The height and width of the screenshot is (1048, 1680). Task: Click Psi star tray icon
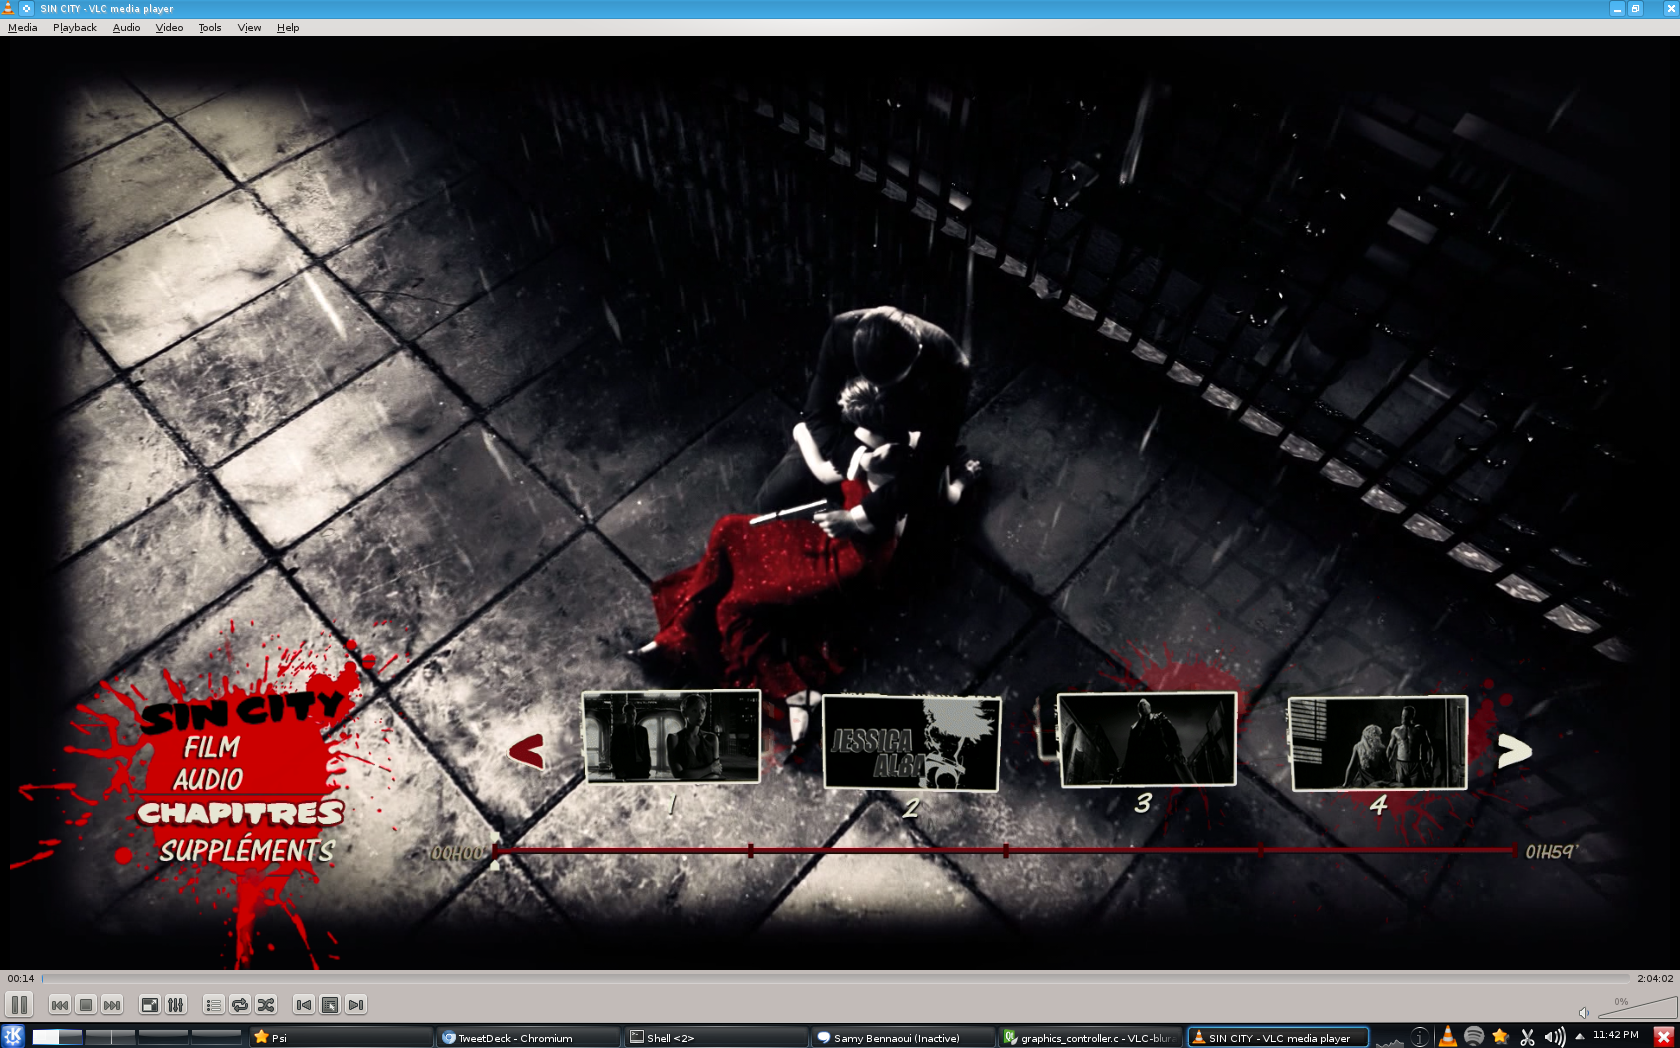pyautogui.click(x=1500, y=1036)
